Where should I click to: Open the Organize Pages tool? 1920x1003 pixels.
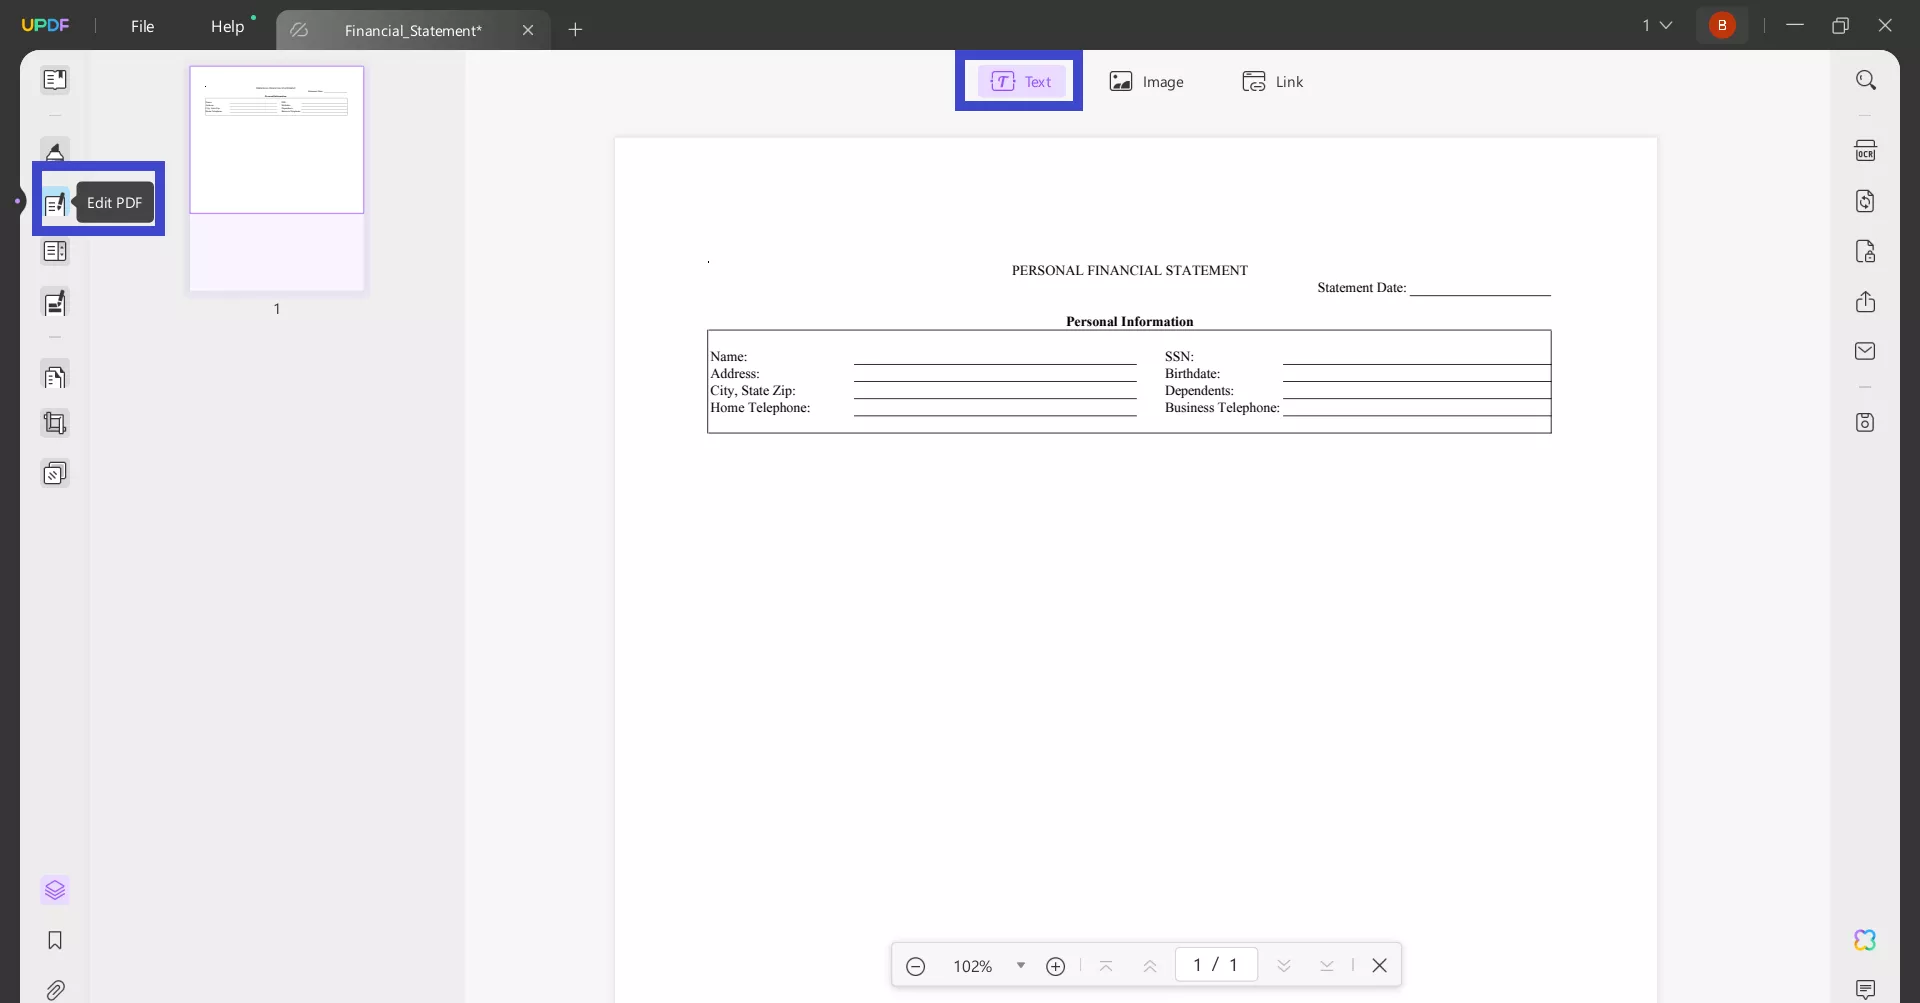point(55,375)
